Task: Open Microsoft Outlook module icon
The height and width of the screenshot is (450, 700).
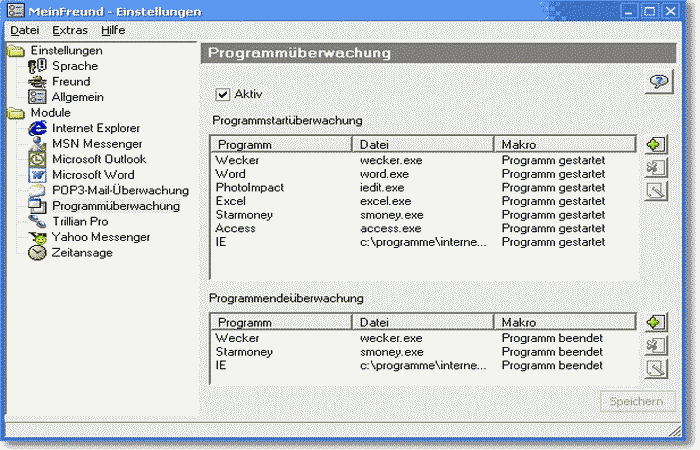Action: click(x=37, y=159)
